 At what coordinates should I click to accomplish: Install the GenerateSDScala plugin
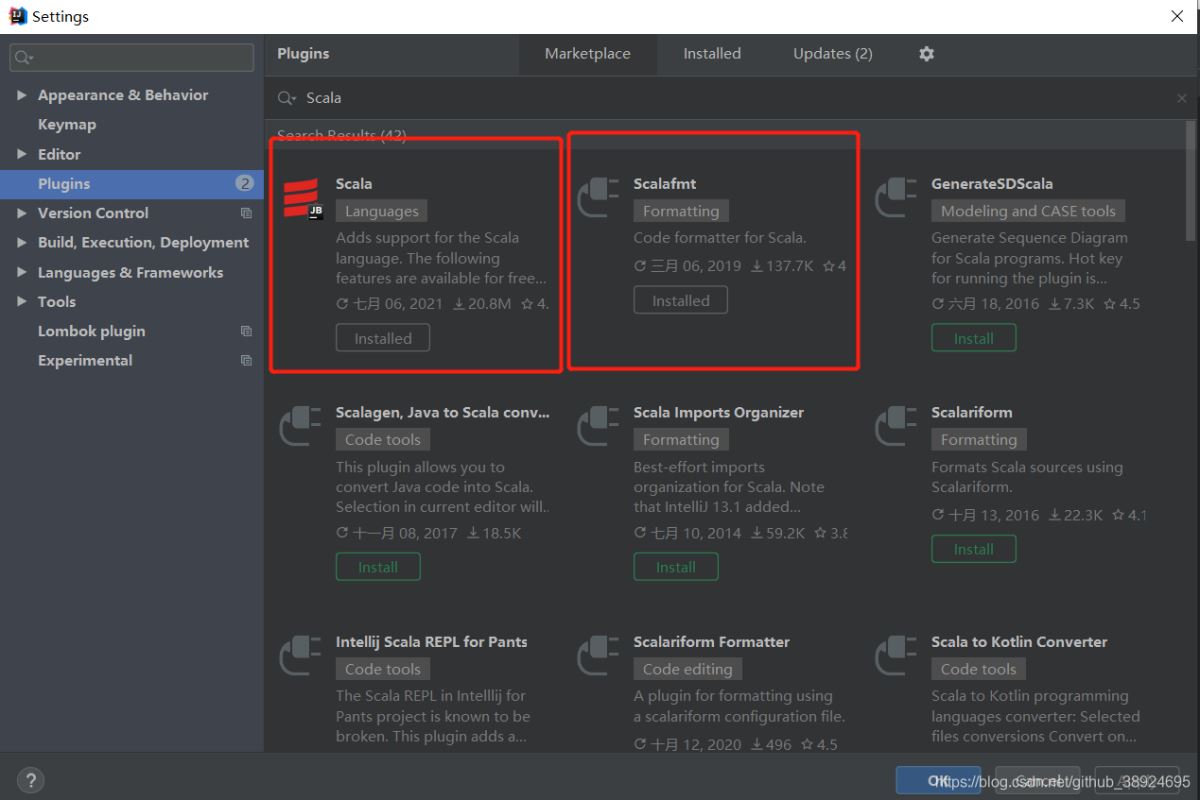(973, 338)
